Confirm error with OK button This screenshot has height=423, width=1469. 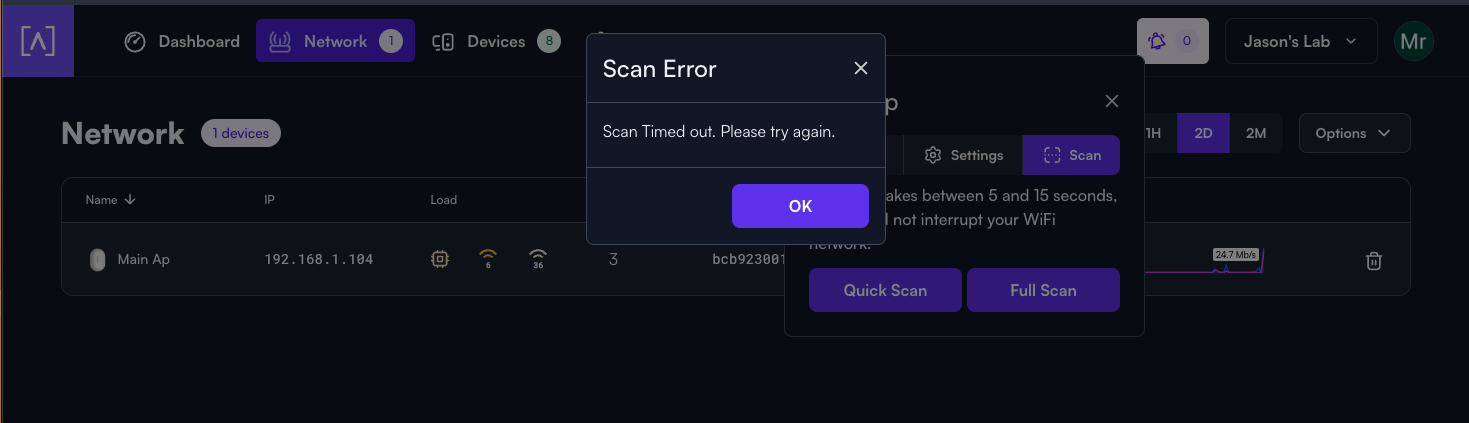[x=800, y=206]
